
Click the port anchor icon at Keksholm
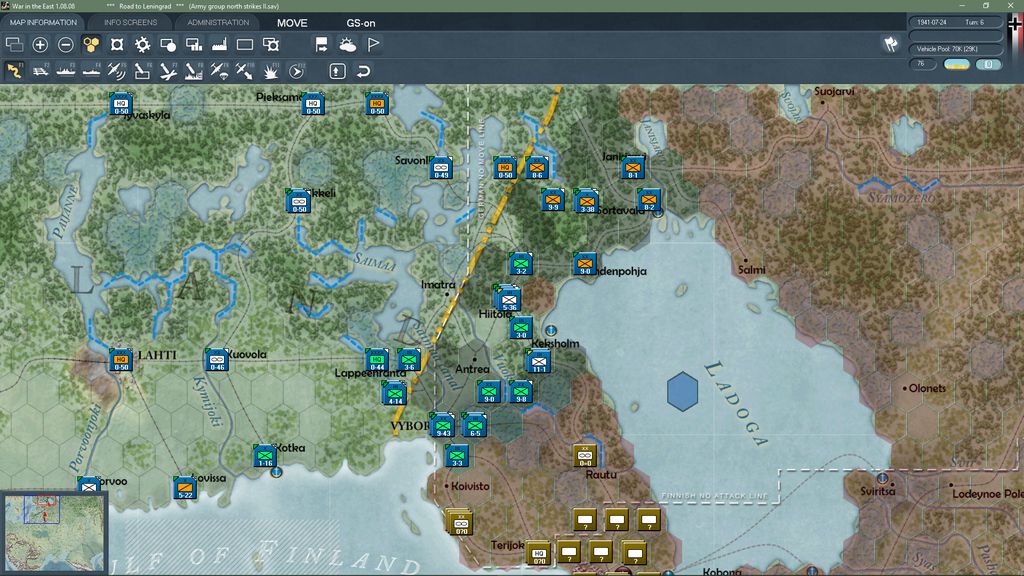coord(551,330)
